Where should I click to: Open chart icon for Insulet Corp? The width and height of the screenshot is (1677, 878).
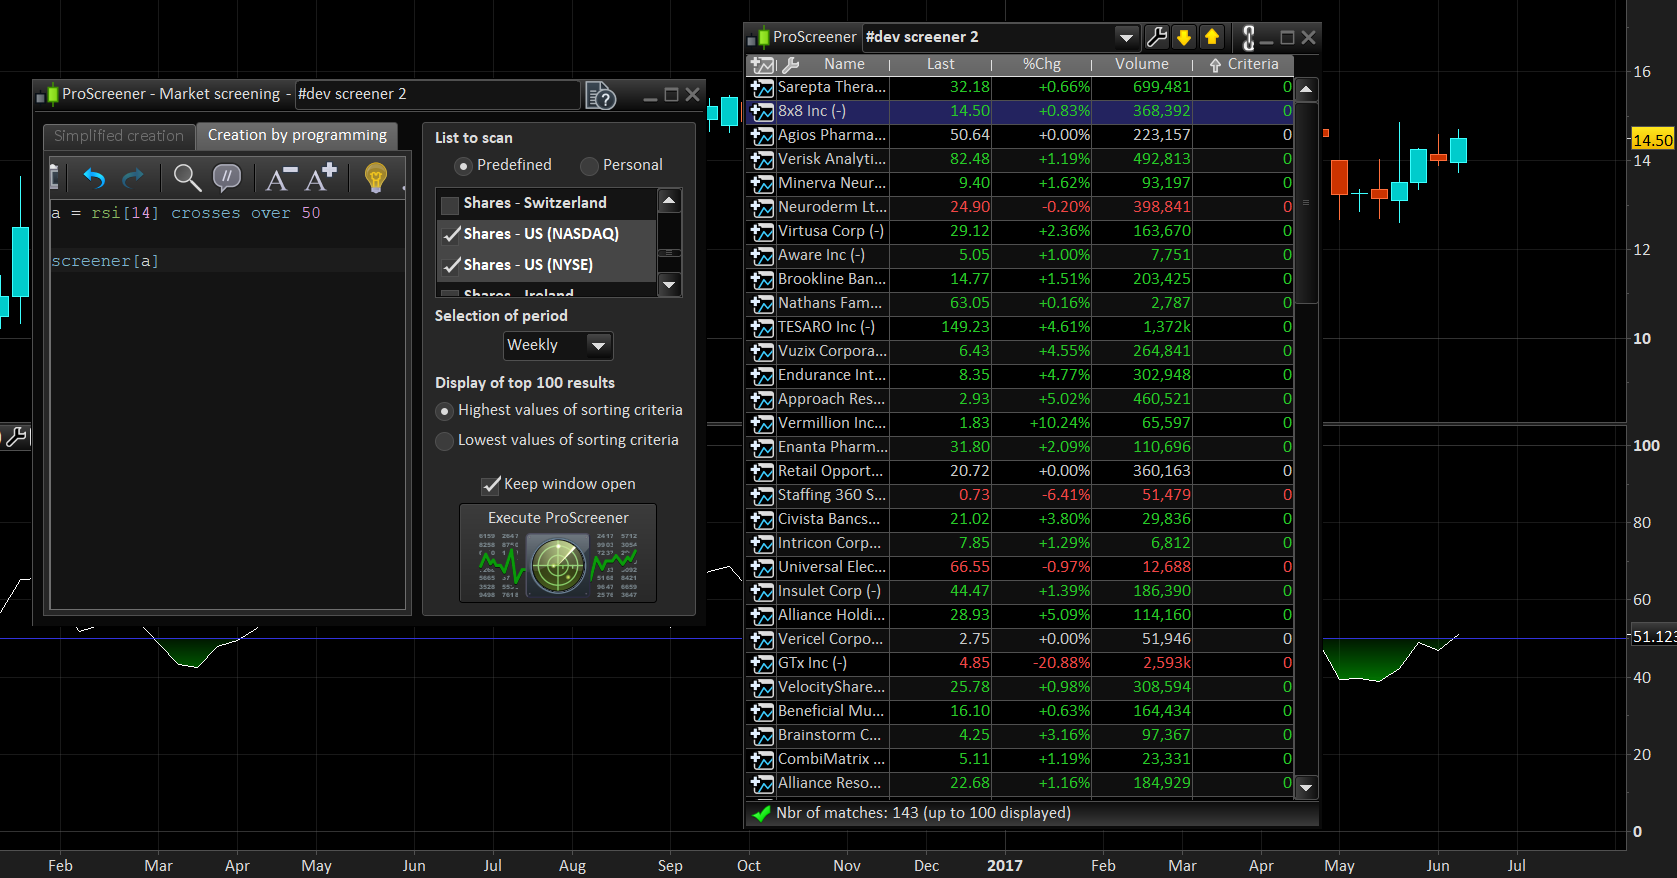(762, 591)
